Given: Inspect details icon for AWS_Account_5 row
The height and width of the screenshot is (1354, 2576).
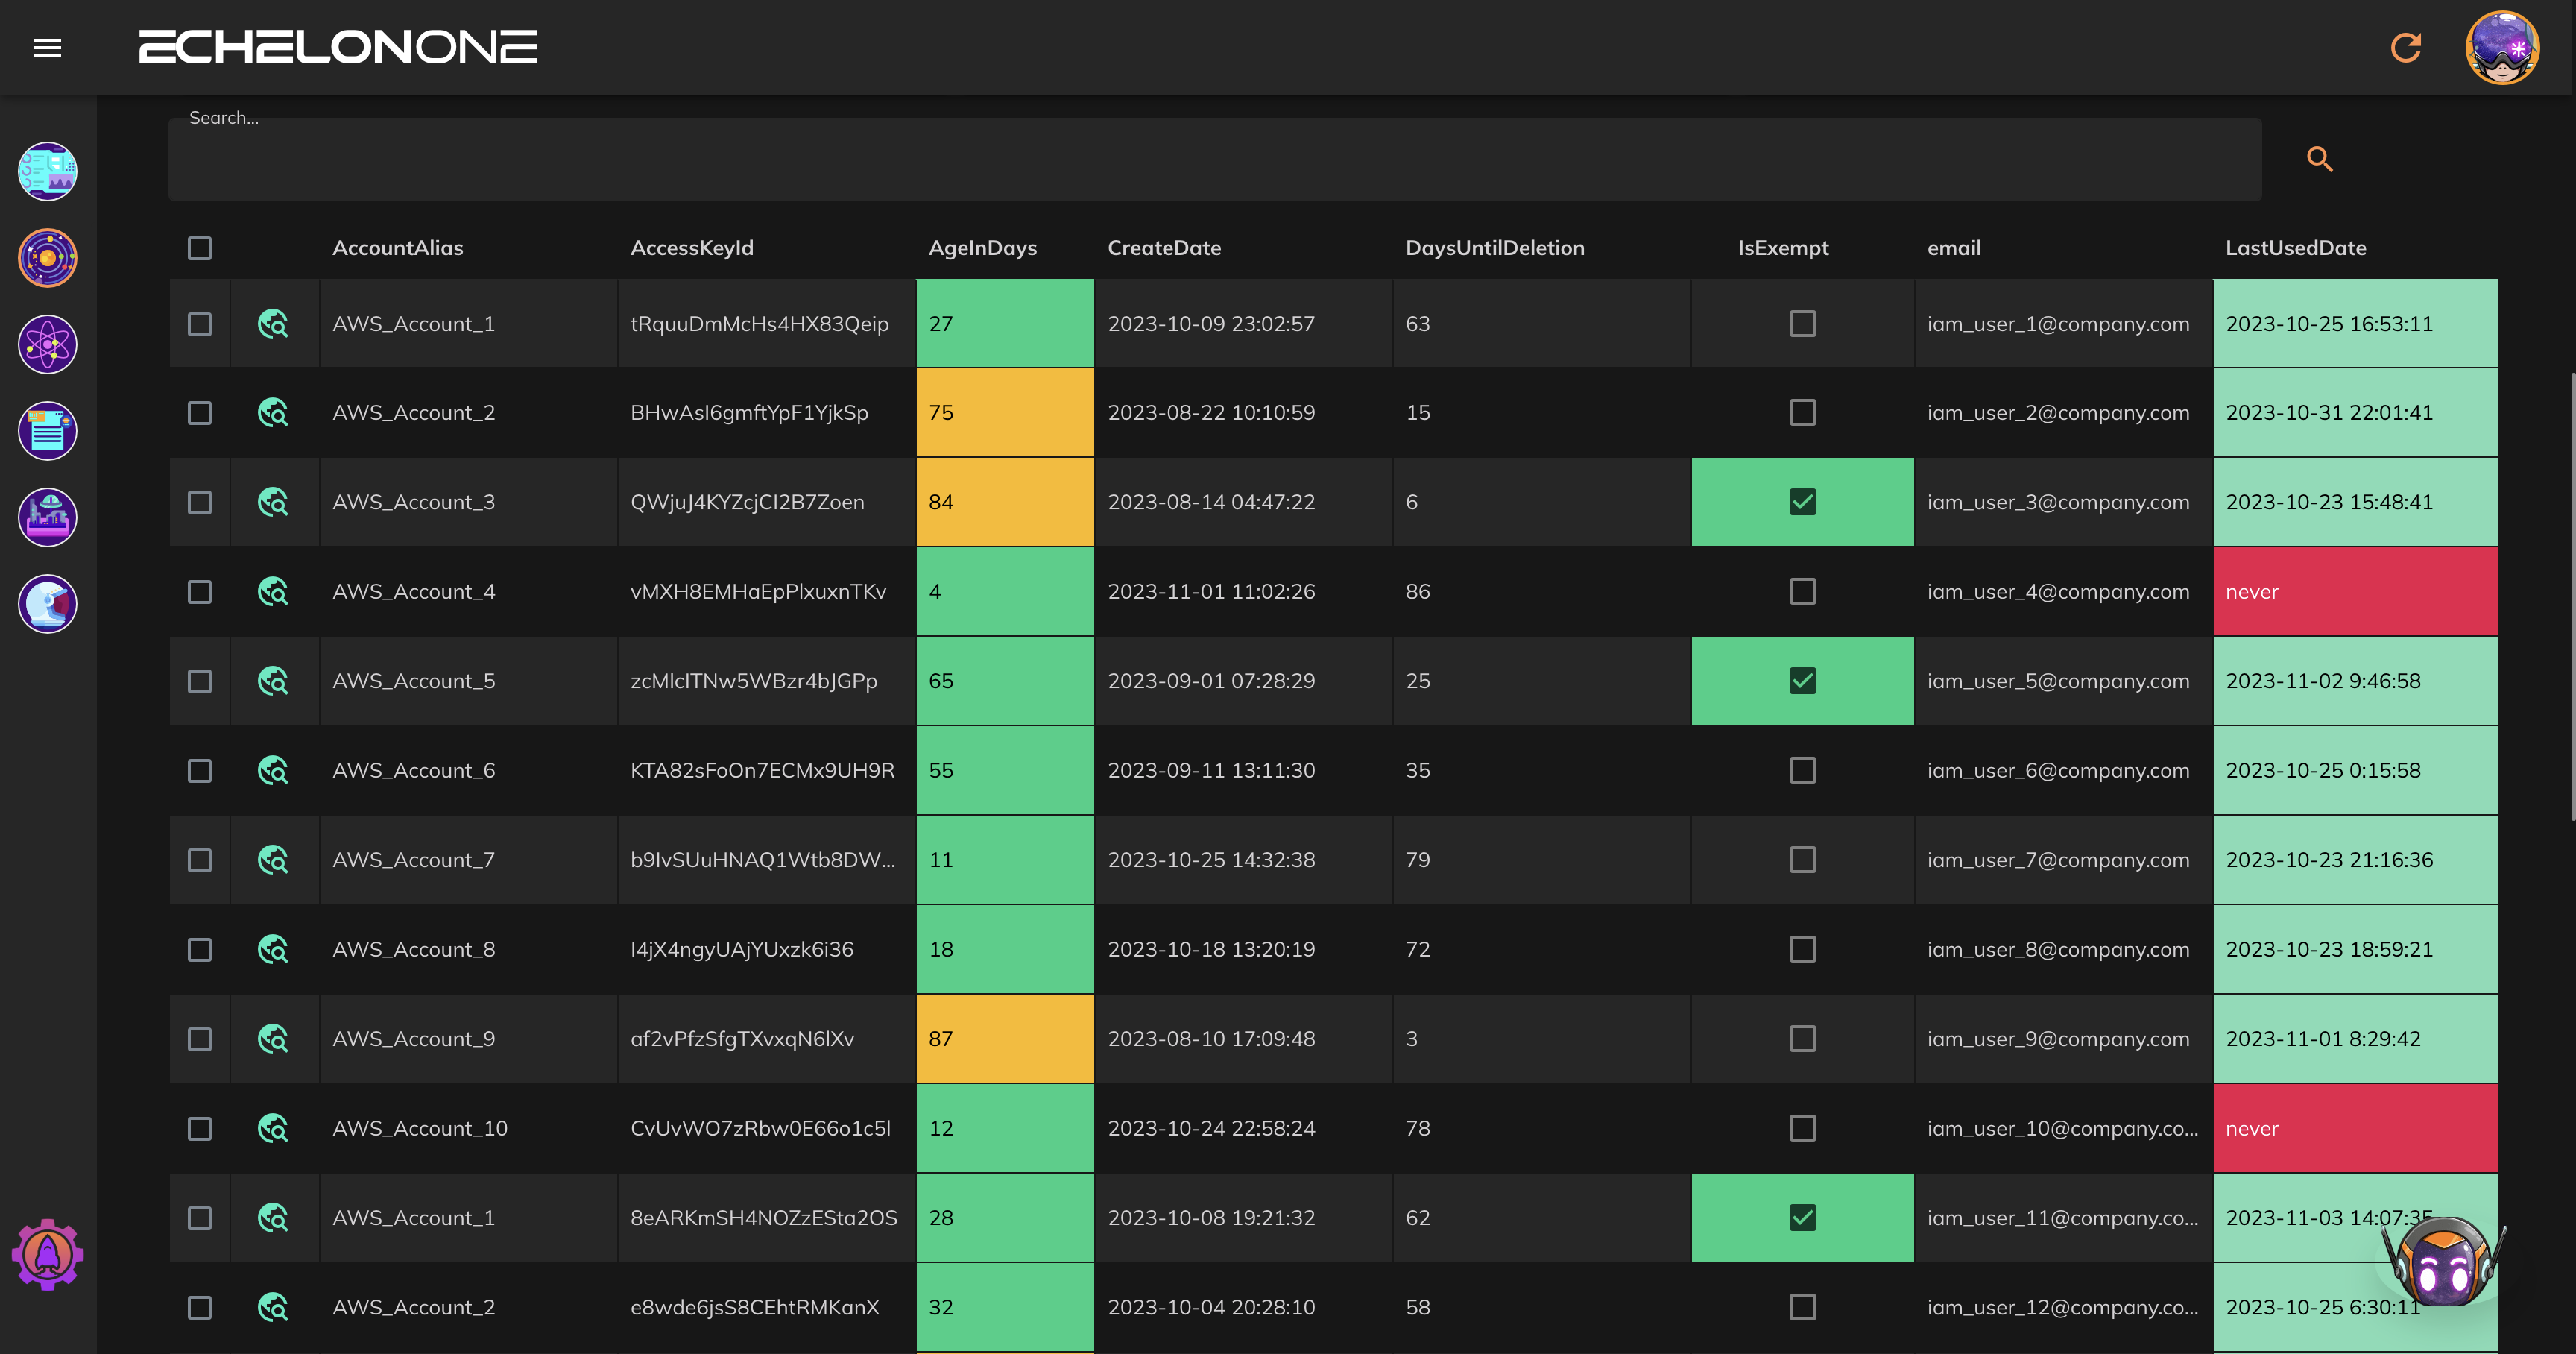Looking at the screenshot, I should [273, 681].
